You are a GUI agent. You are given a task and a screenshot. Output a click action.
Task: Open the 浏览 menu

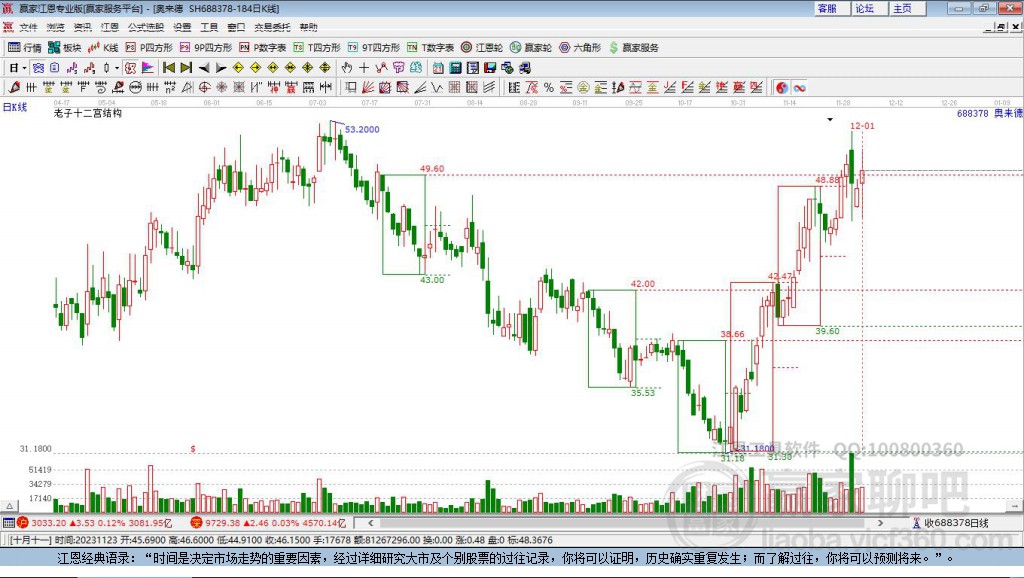pos(56,27)
